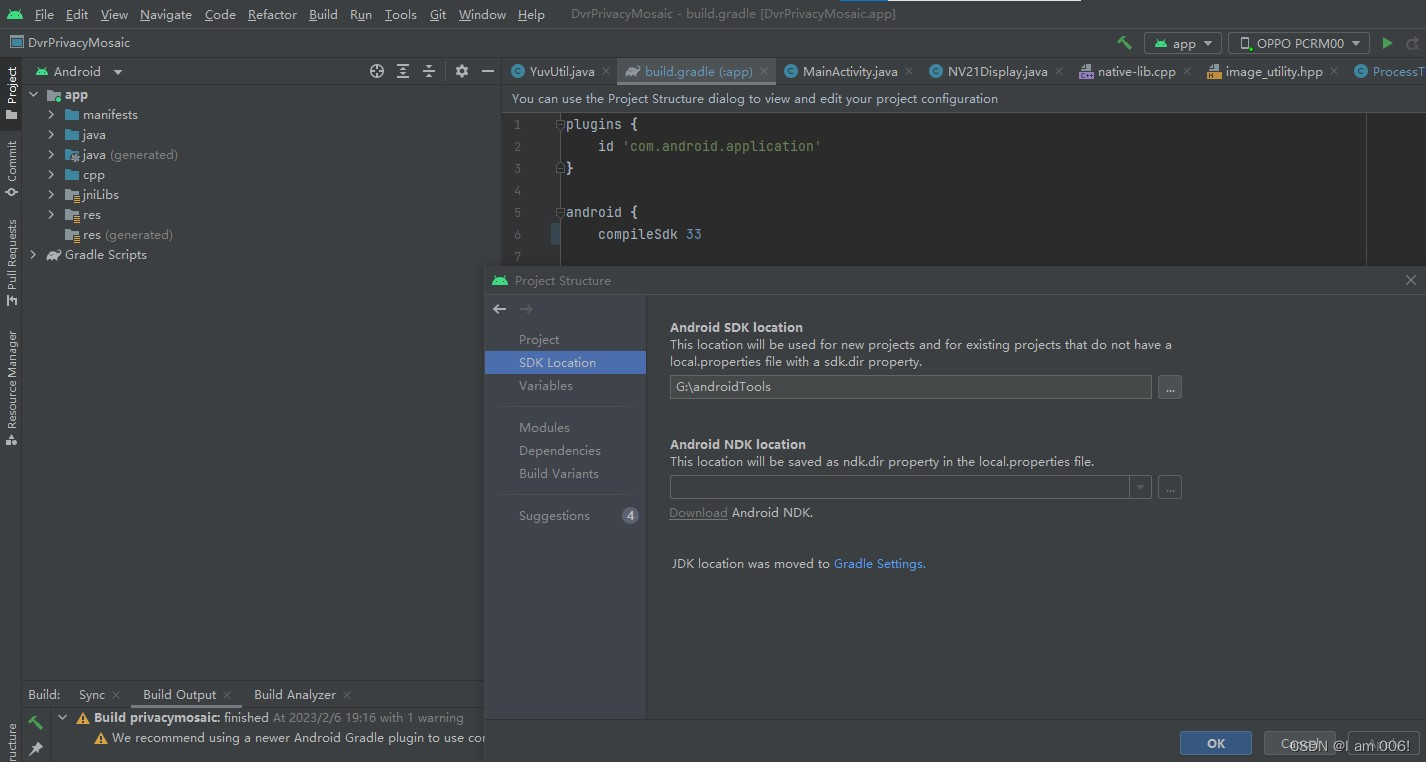Open the app run configuration dropdown

pyautogui.click(x=1182, y=43)
